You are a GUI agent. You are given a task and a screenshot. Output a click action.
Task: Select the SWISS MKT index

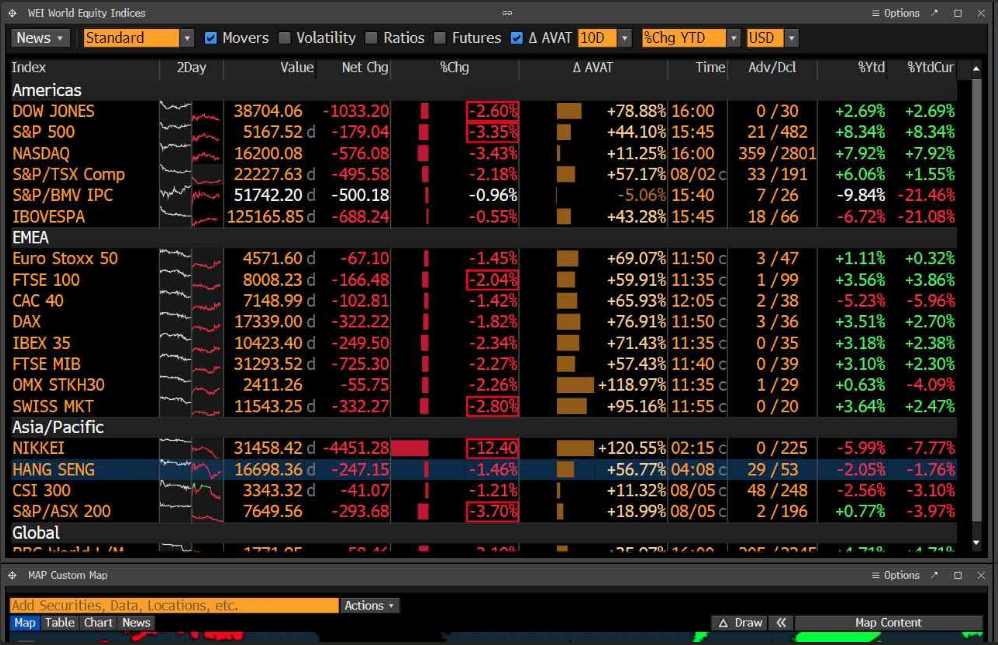click(x=53, y=406)
